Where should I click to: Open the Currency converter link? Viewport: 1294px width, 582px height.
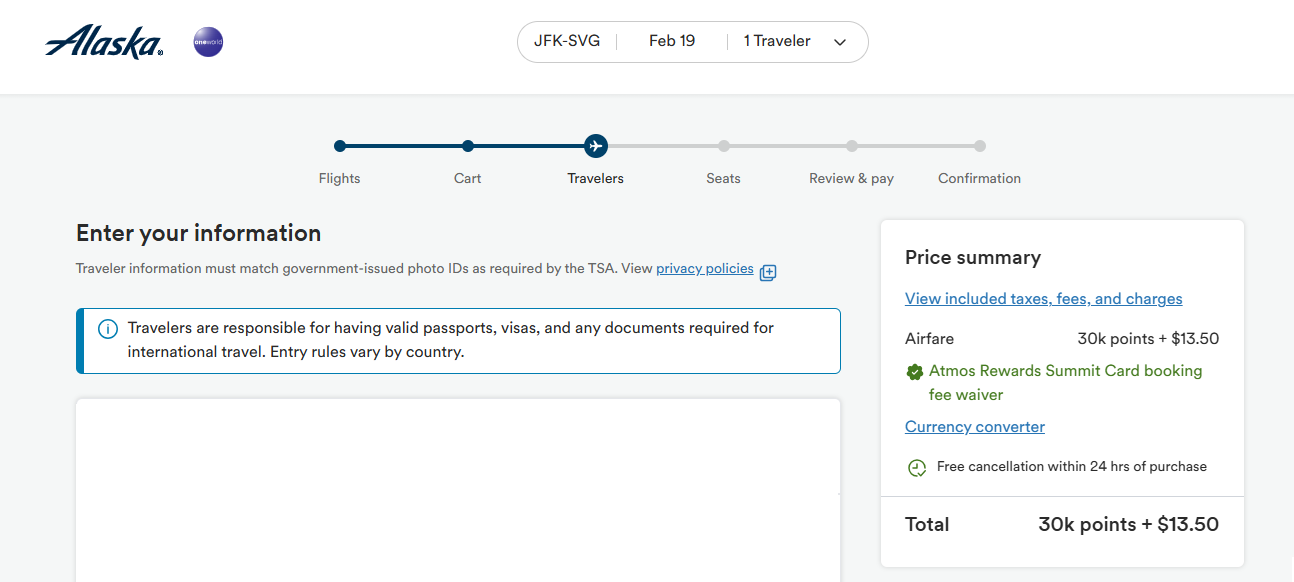point(975,427)
